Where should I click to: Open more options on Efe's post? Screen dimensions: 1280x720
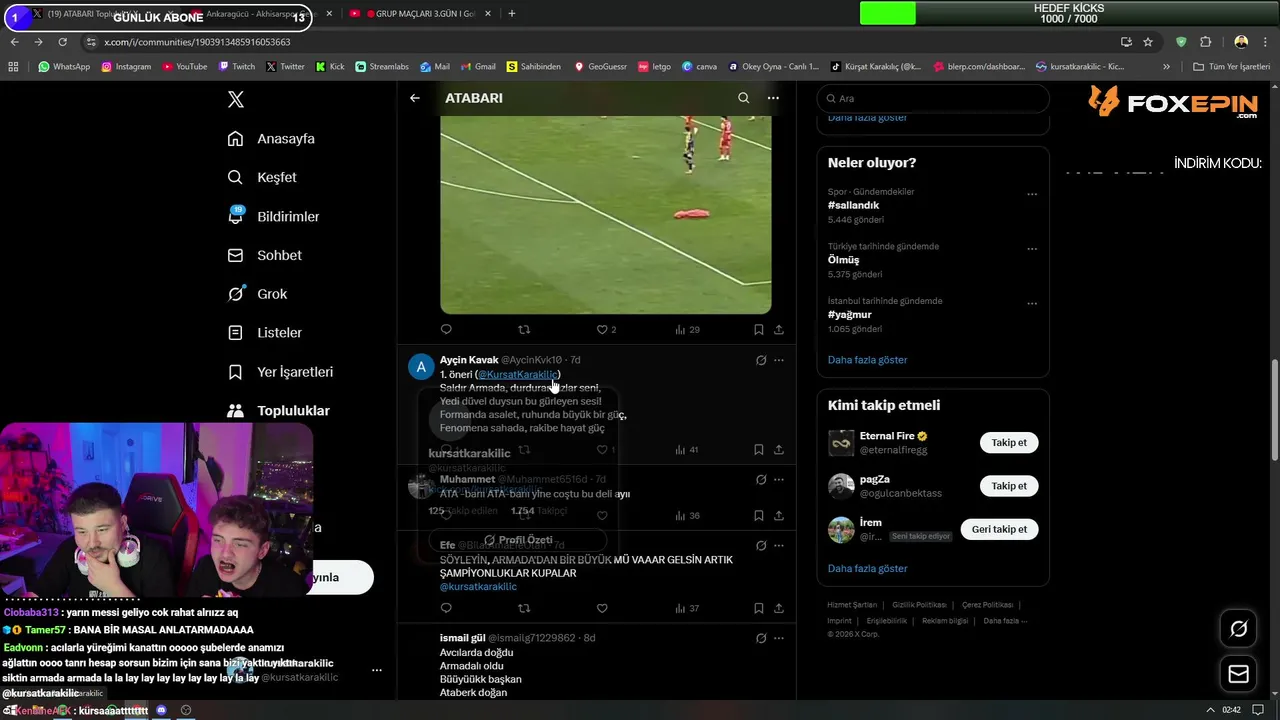coord(779,545)
